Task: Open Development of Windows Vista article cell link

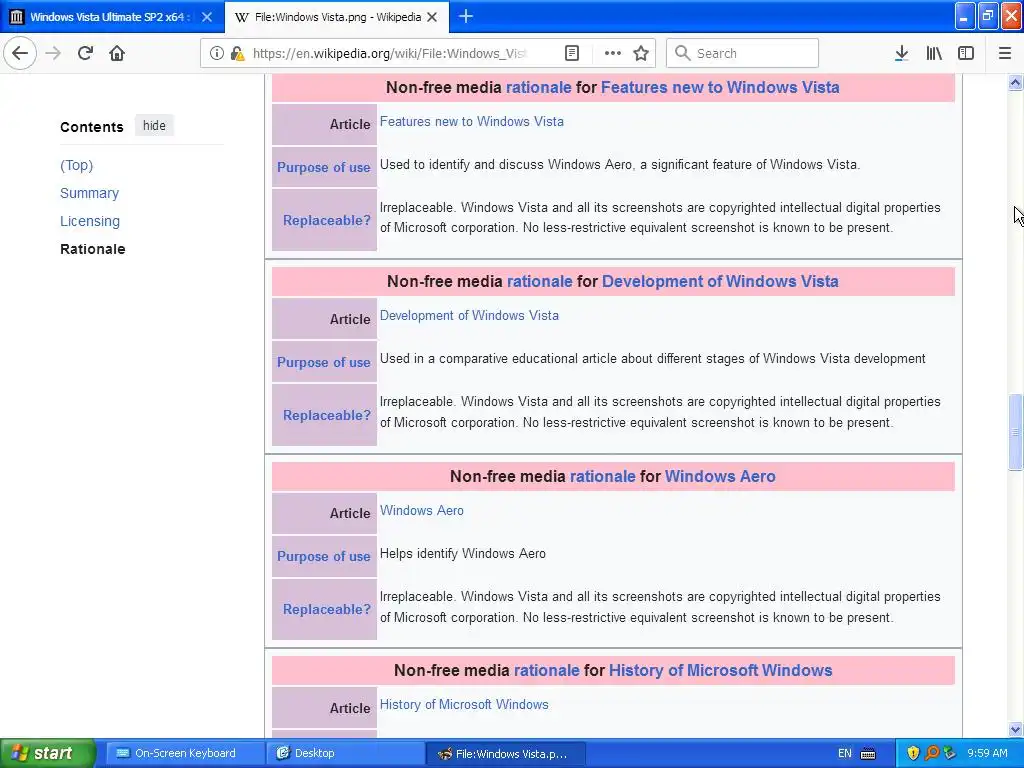Action: click(x=470, y=315)
